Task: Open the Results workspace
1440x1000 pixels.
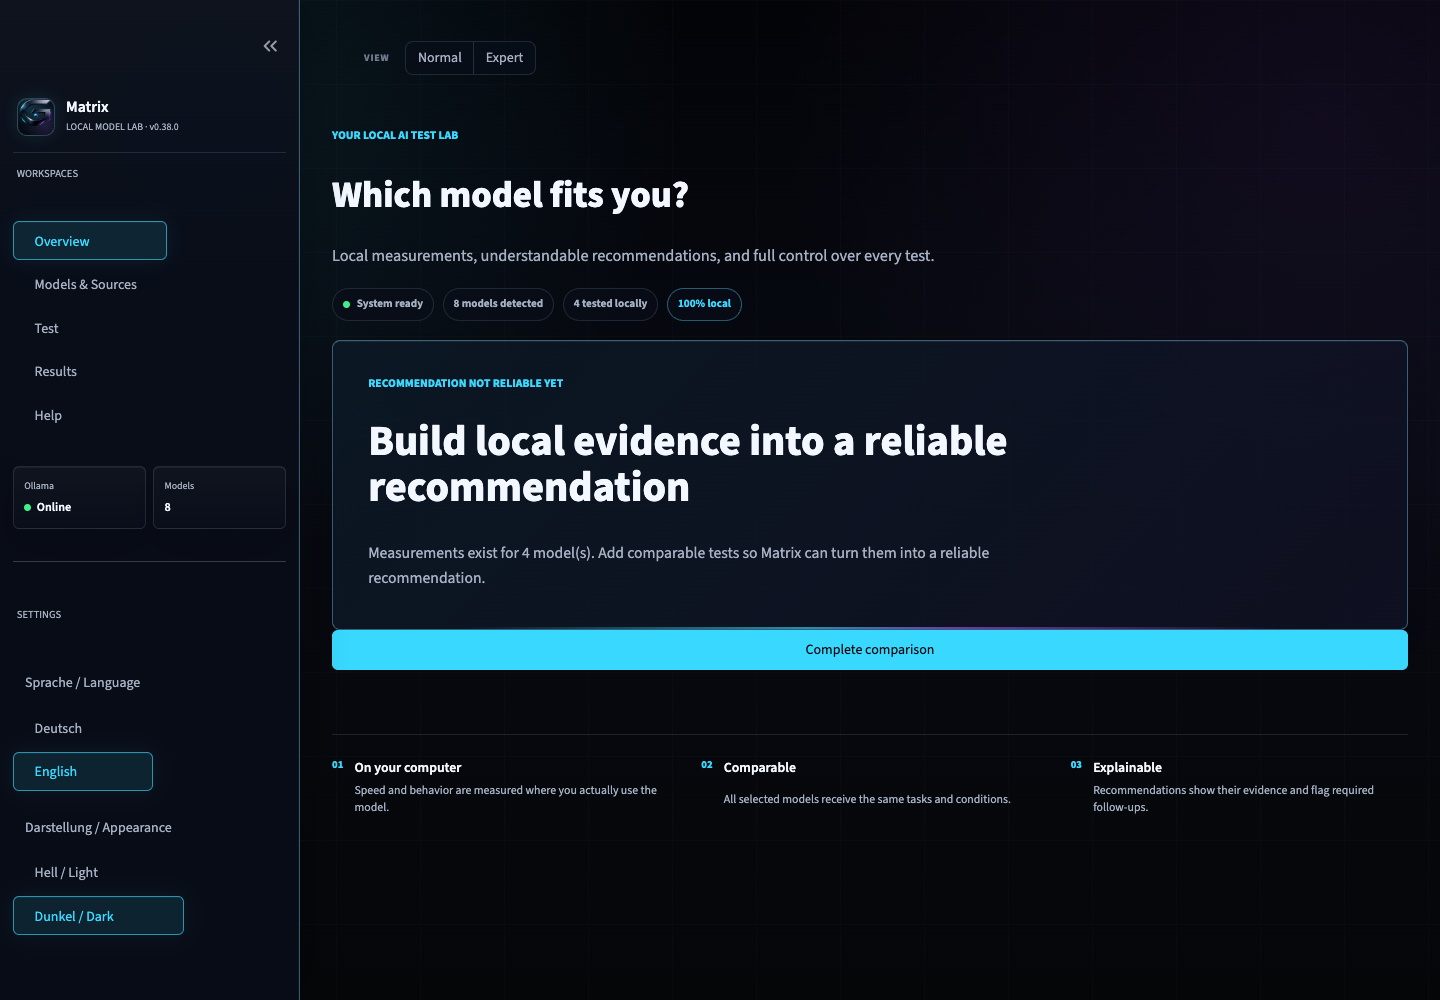Action: click(x=56, y=372)
